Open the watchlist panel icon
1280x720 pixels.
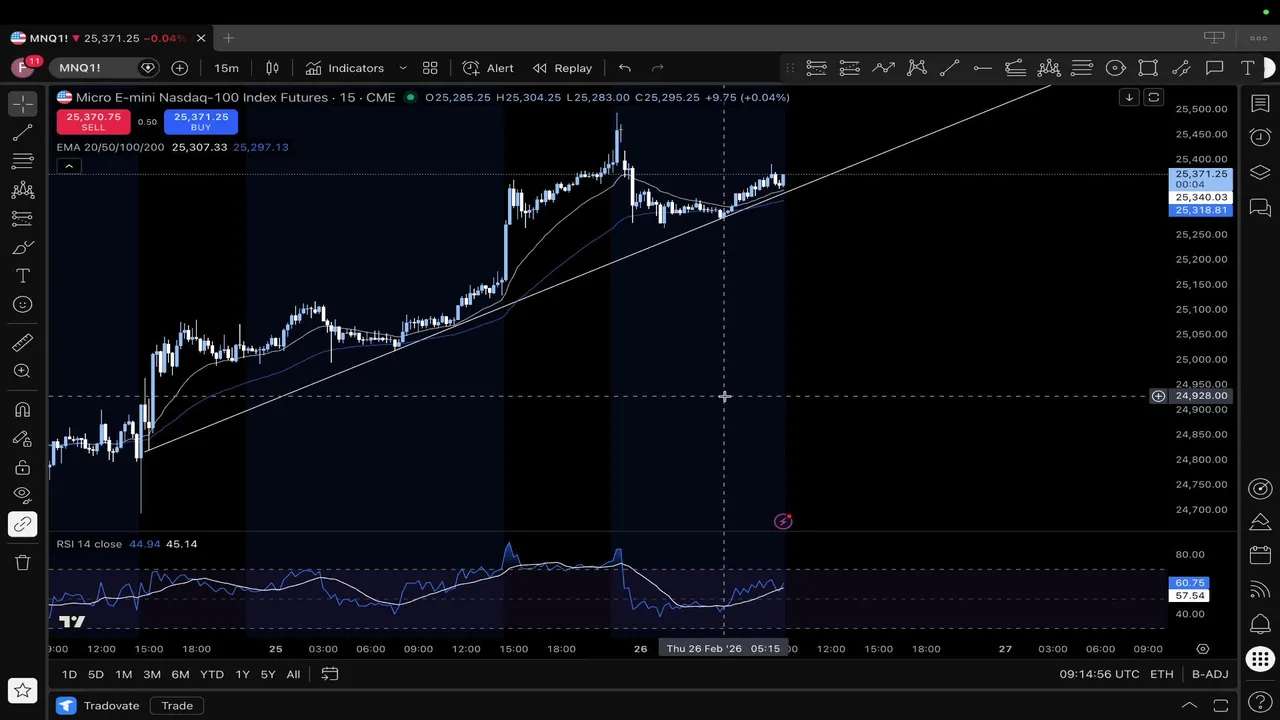click(1260, 104)
